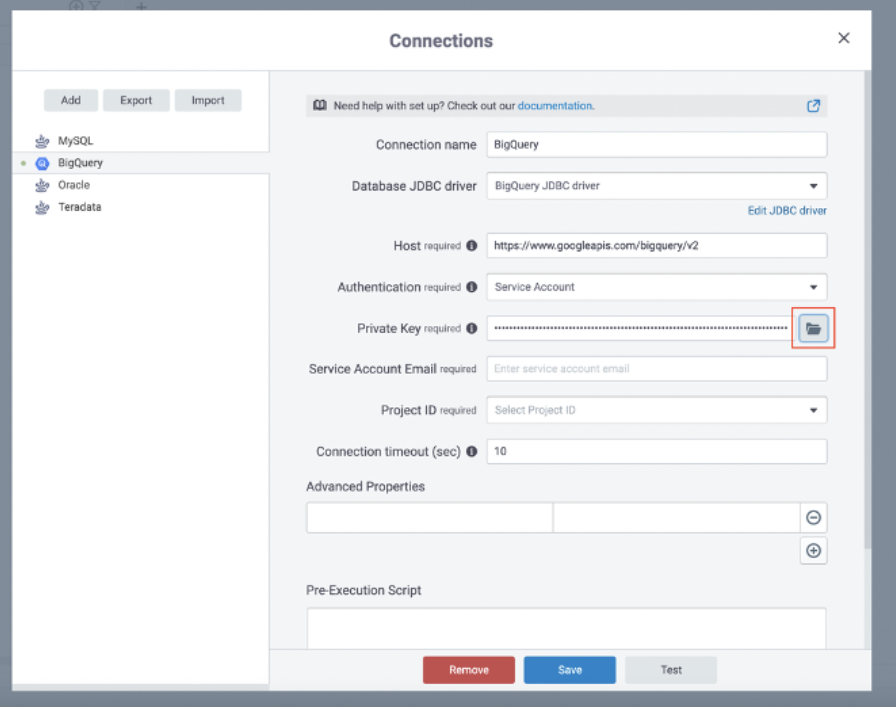Click the folder icon to browse private key
This screenshot has height=709, width=896.
point(813,329)
